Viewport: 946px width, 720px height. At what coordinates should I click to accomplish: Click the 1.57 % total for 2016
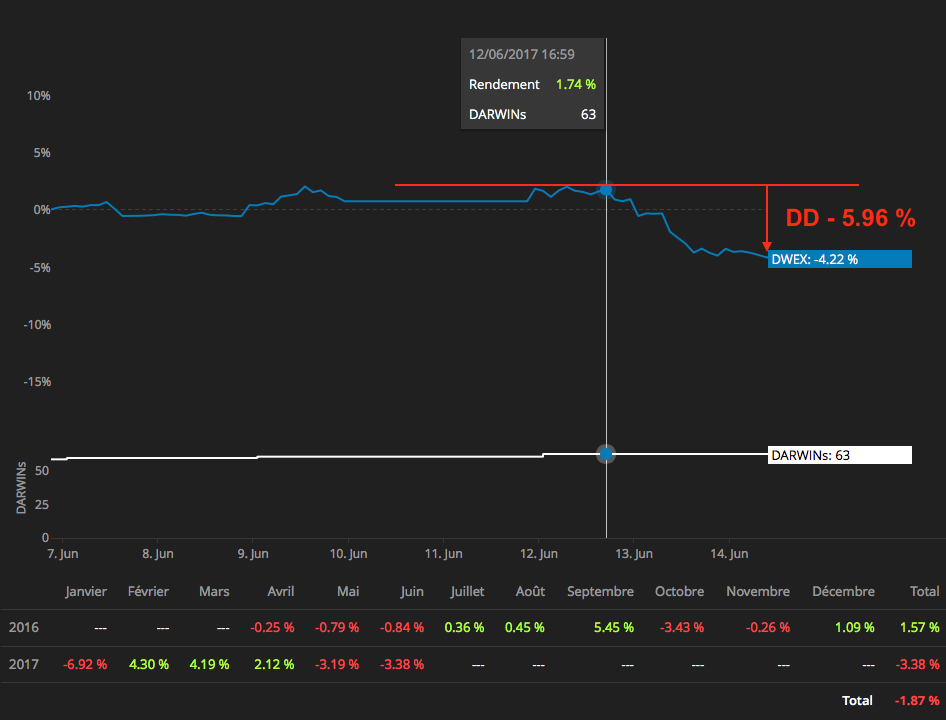(919, 628)
